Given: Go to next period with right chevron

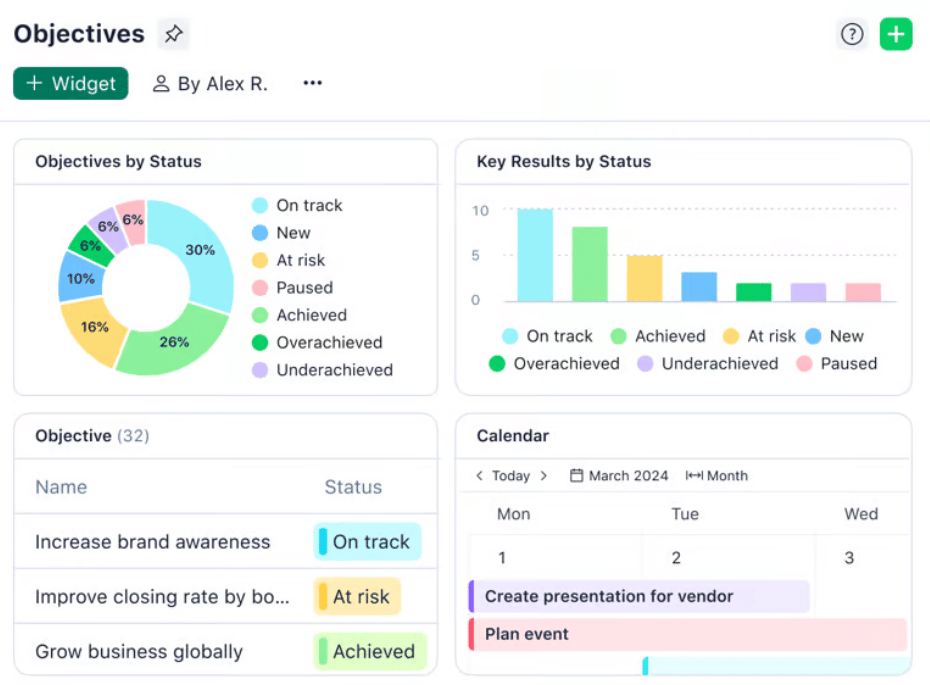Looking at the screenshot, I should [x=543, y=476].
